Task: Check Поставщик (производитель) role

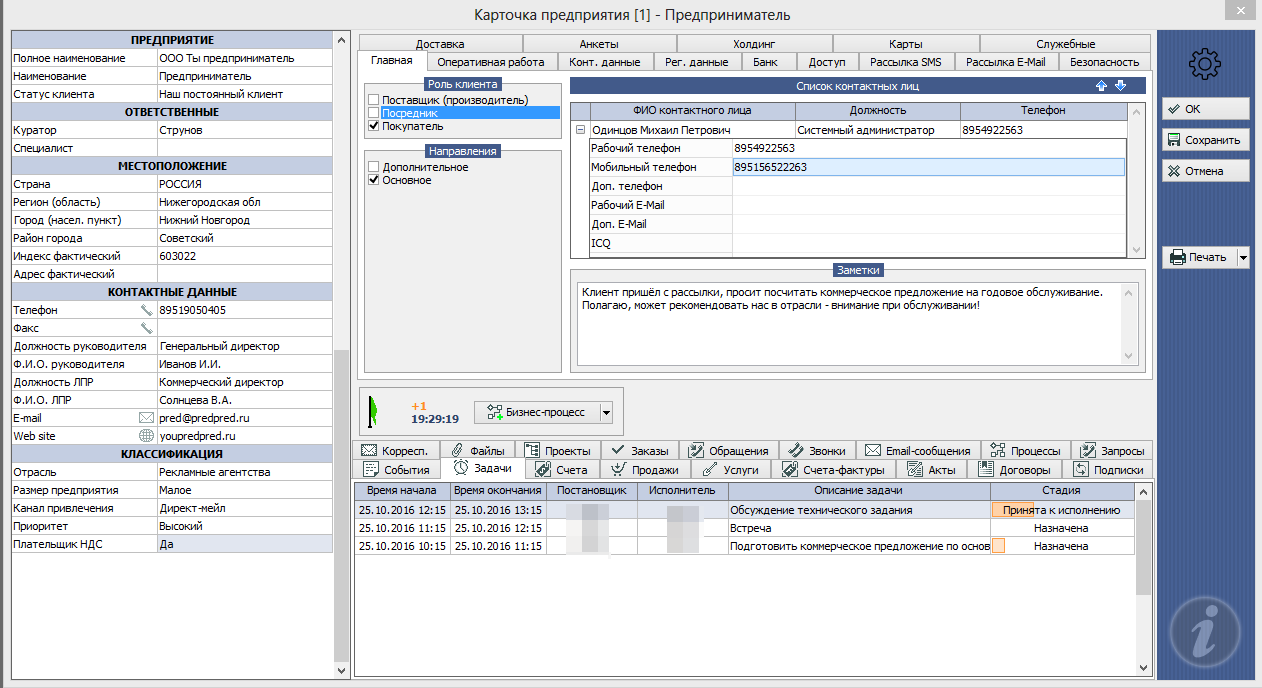Action: (x=373, y=100)
